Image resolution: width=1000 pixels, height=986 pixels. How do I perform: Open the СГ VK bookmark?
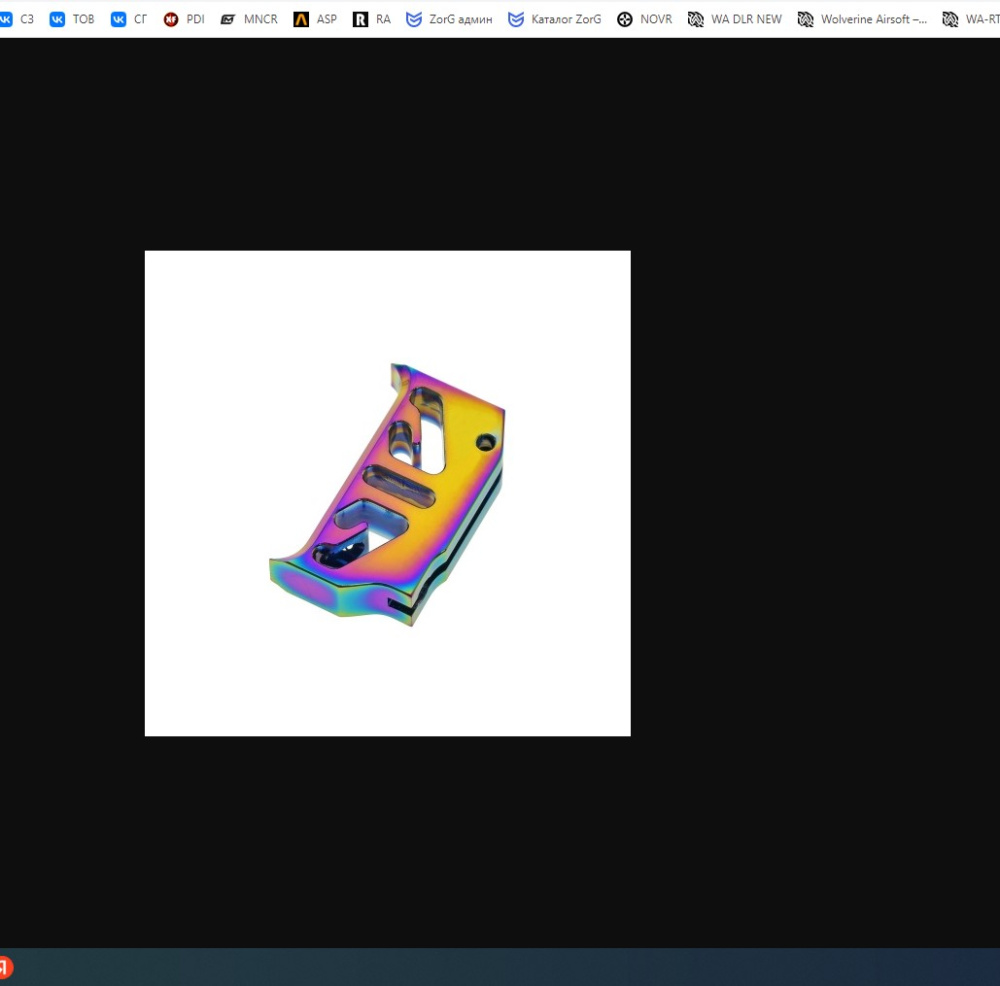129,19
